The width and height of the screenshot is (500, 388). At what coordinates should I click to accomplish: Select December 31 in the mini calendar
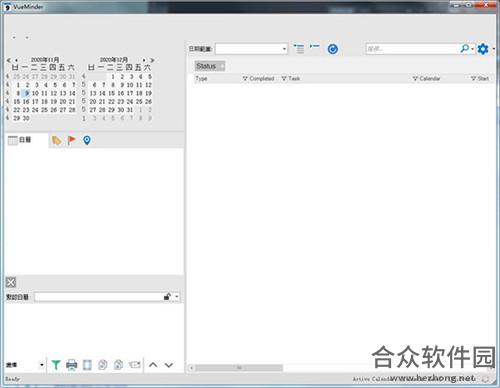(130, 110)
